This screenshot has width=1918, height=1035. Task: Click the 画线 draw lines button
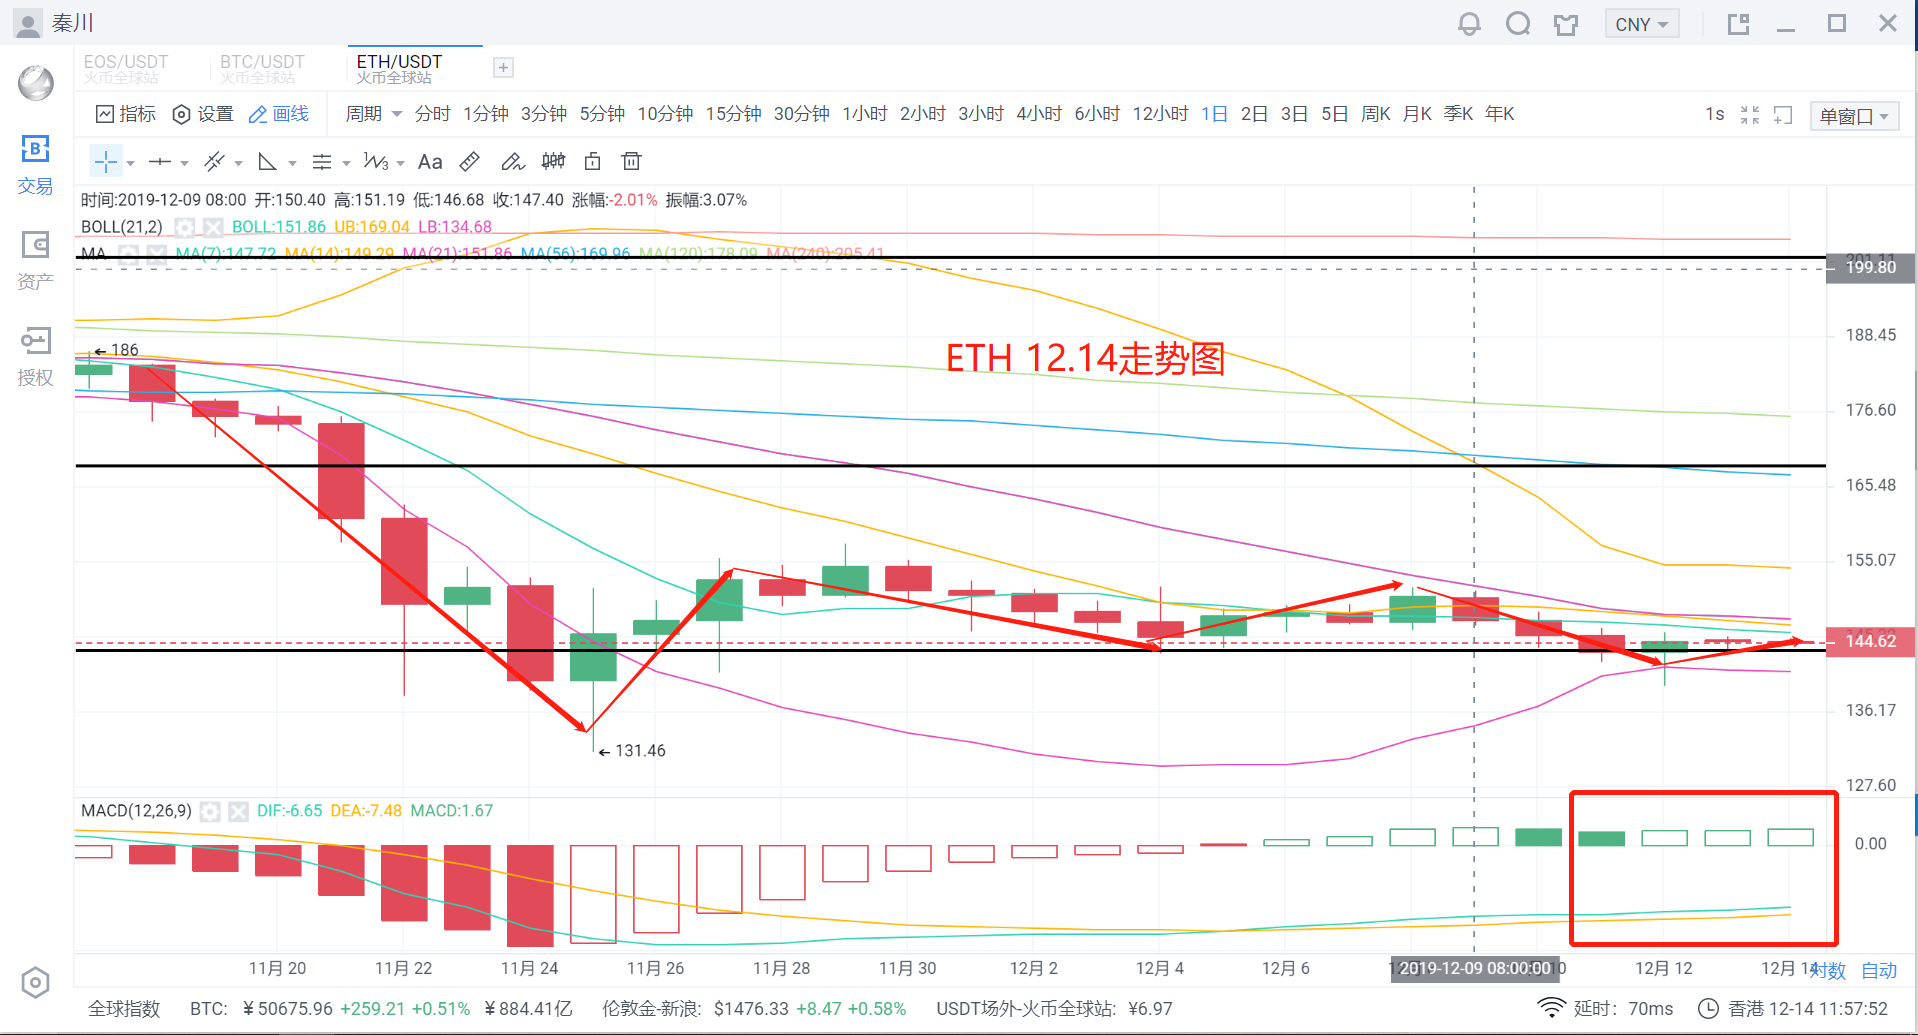click(279, 114)
